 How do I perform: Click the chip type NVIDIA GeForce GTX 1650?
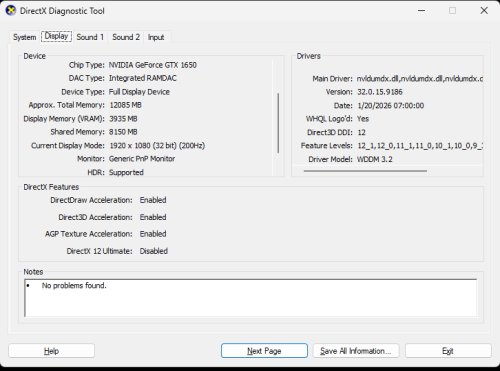(x=153, y=65)
